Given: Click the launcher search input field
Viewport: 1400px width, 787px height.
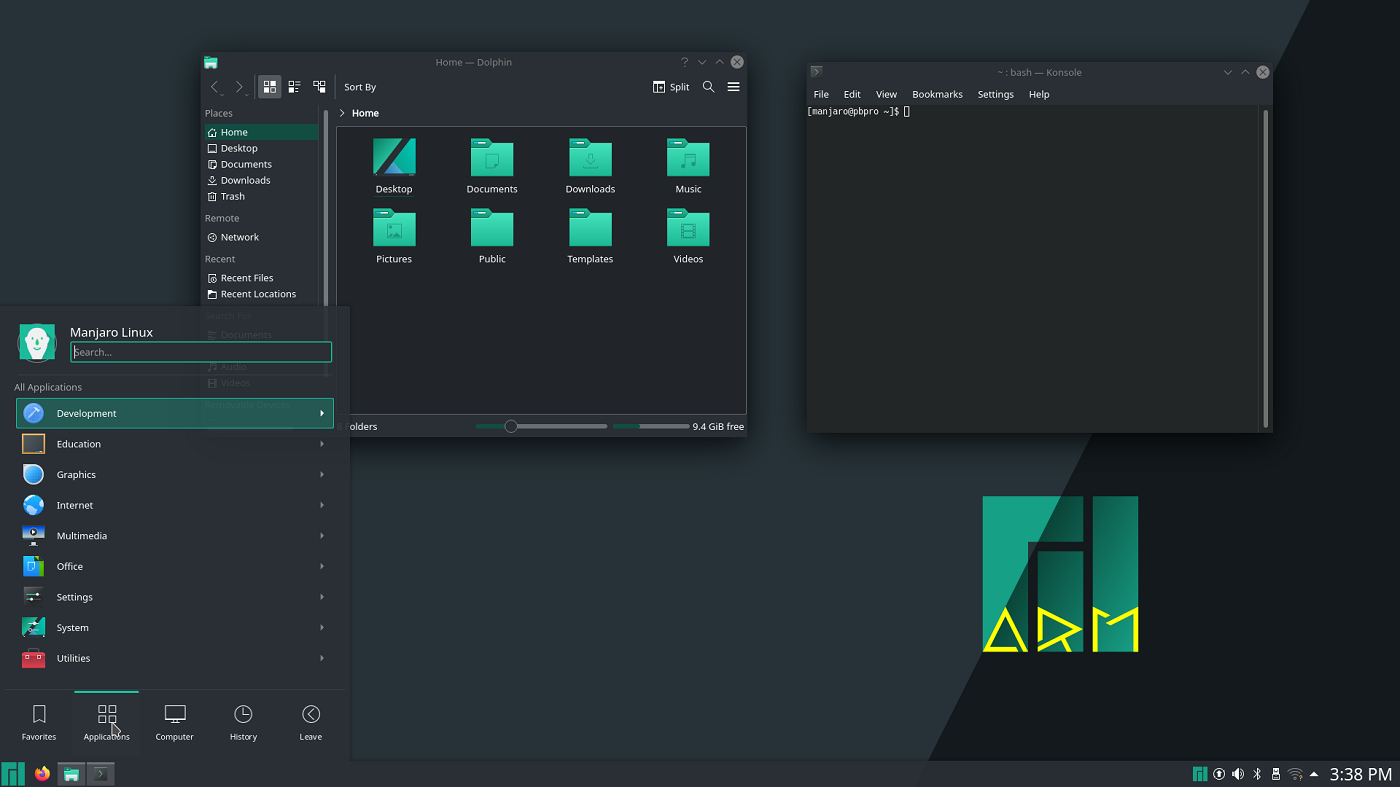Looking at the screenshot, I should coord(200,352).
